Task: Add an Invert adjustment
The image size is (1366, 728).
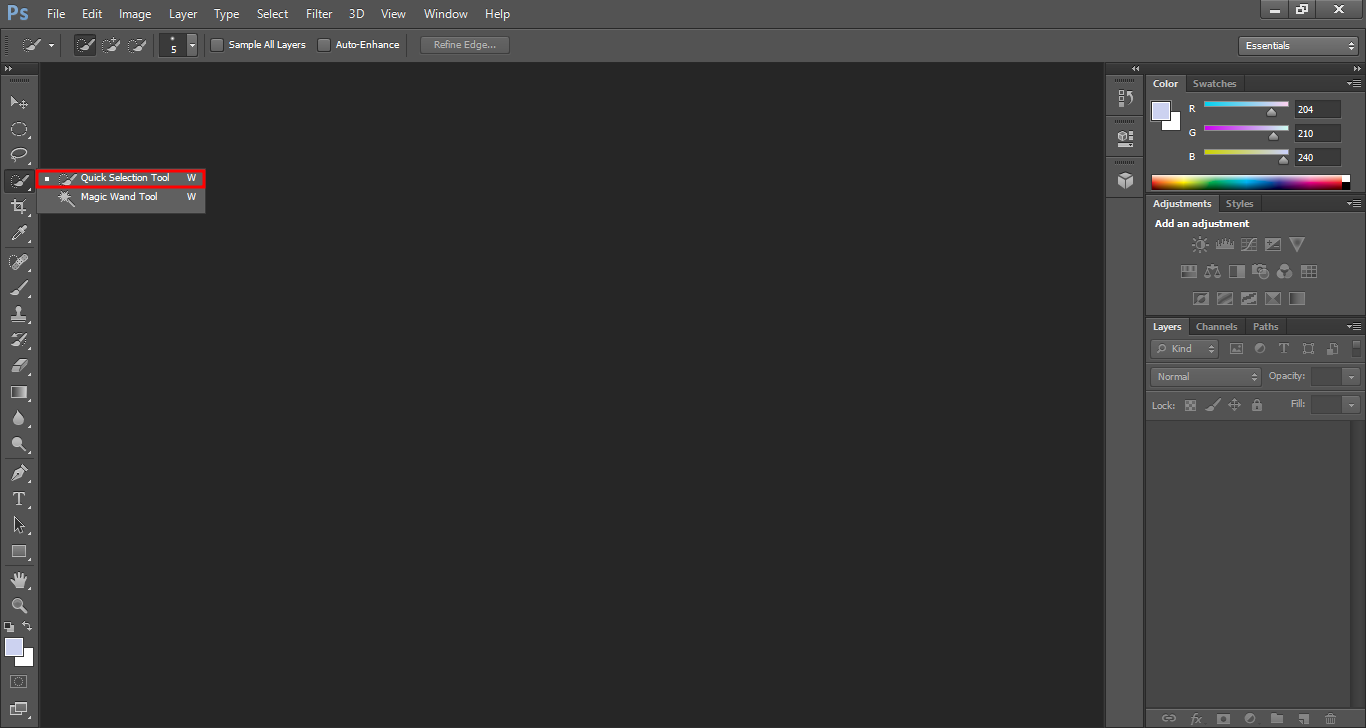Action: pos(1200,298)
